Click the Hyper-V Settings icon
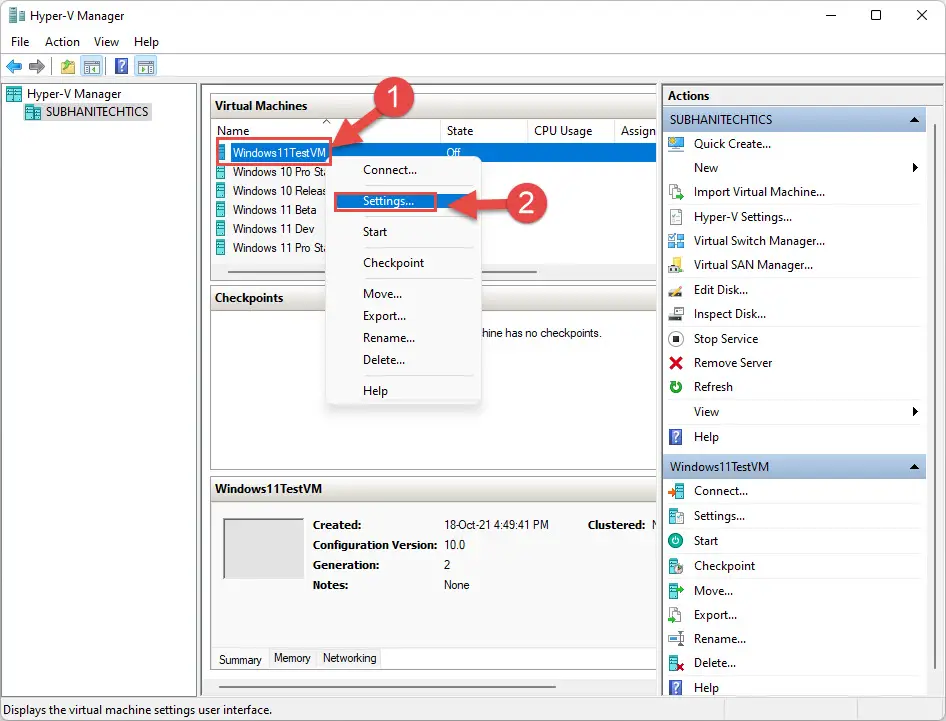This screenshot has height=721, width=946. pyautogui.click(x=676, y=217)
